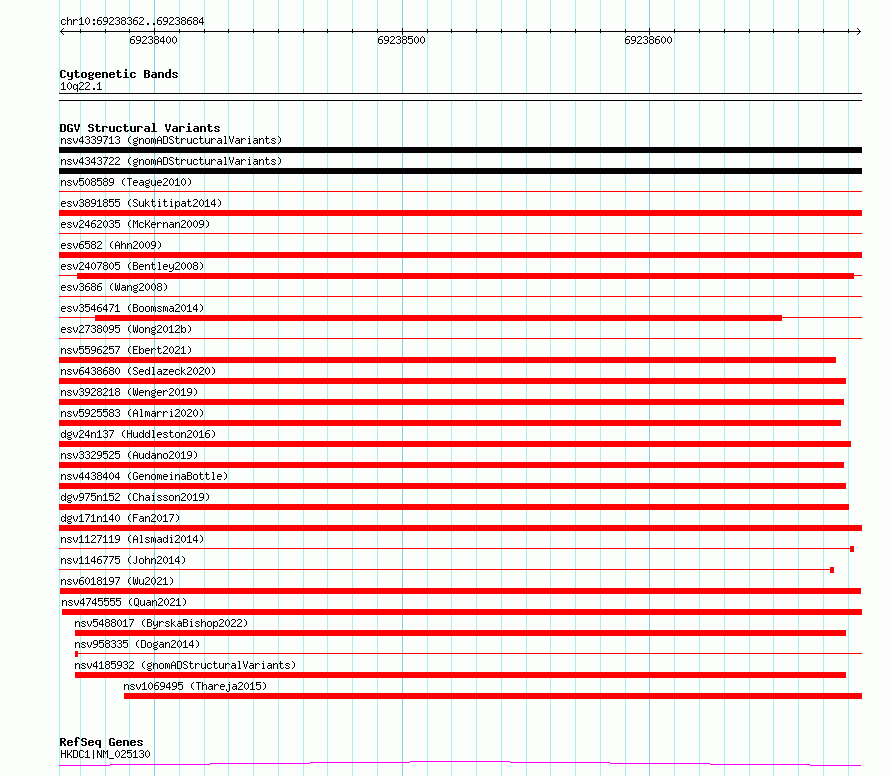Click the black bar under nsv4339713
The image size is (890, 776).
pos(460,150)
